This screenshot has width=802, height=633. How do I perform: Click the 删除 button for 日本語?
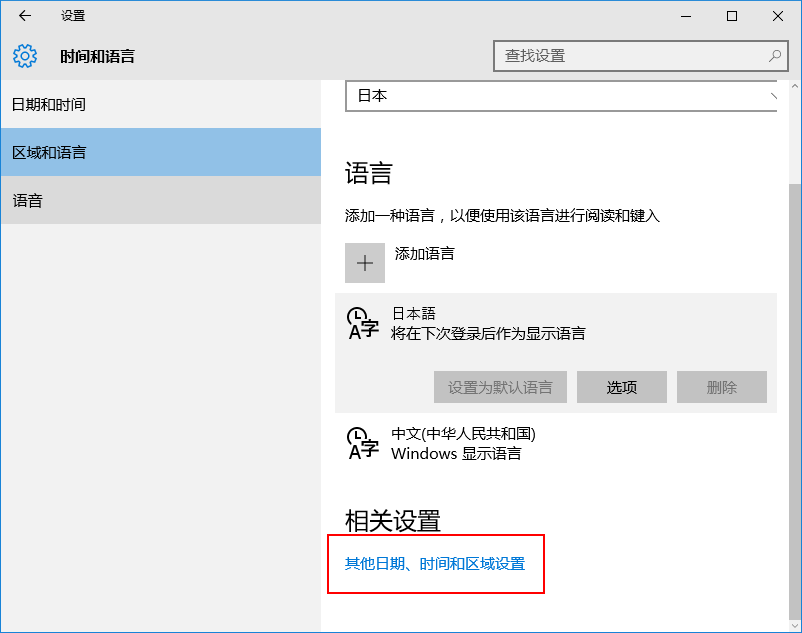(x=721, y=387)
